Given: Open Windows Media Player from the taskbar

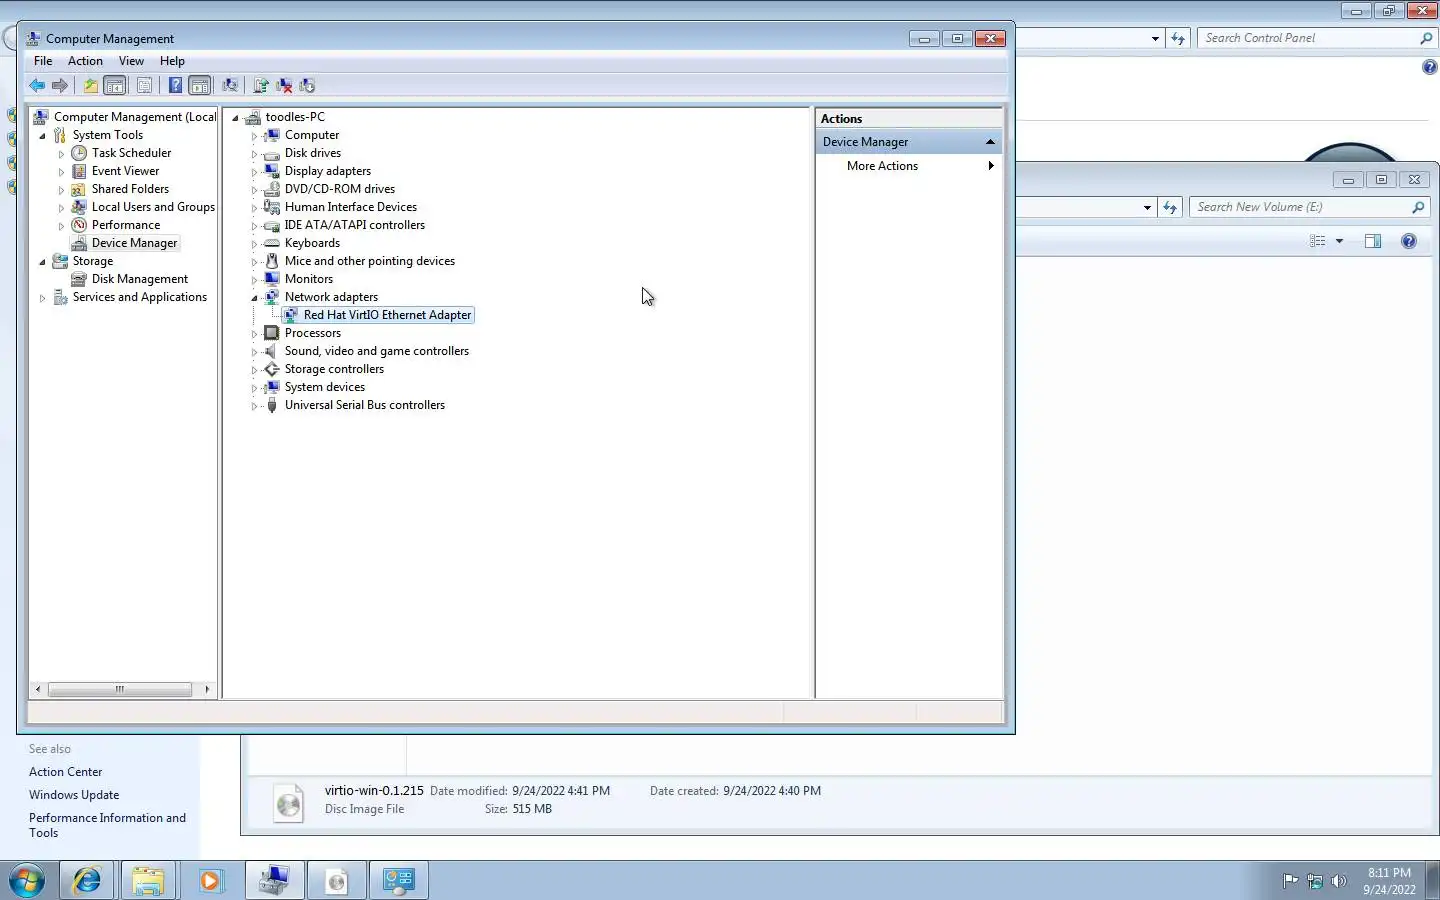Looking at the screenshot, I should pos(210,881).
